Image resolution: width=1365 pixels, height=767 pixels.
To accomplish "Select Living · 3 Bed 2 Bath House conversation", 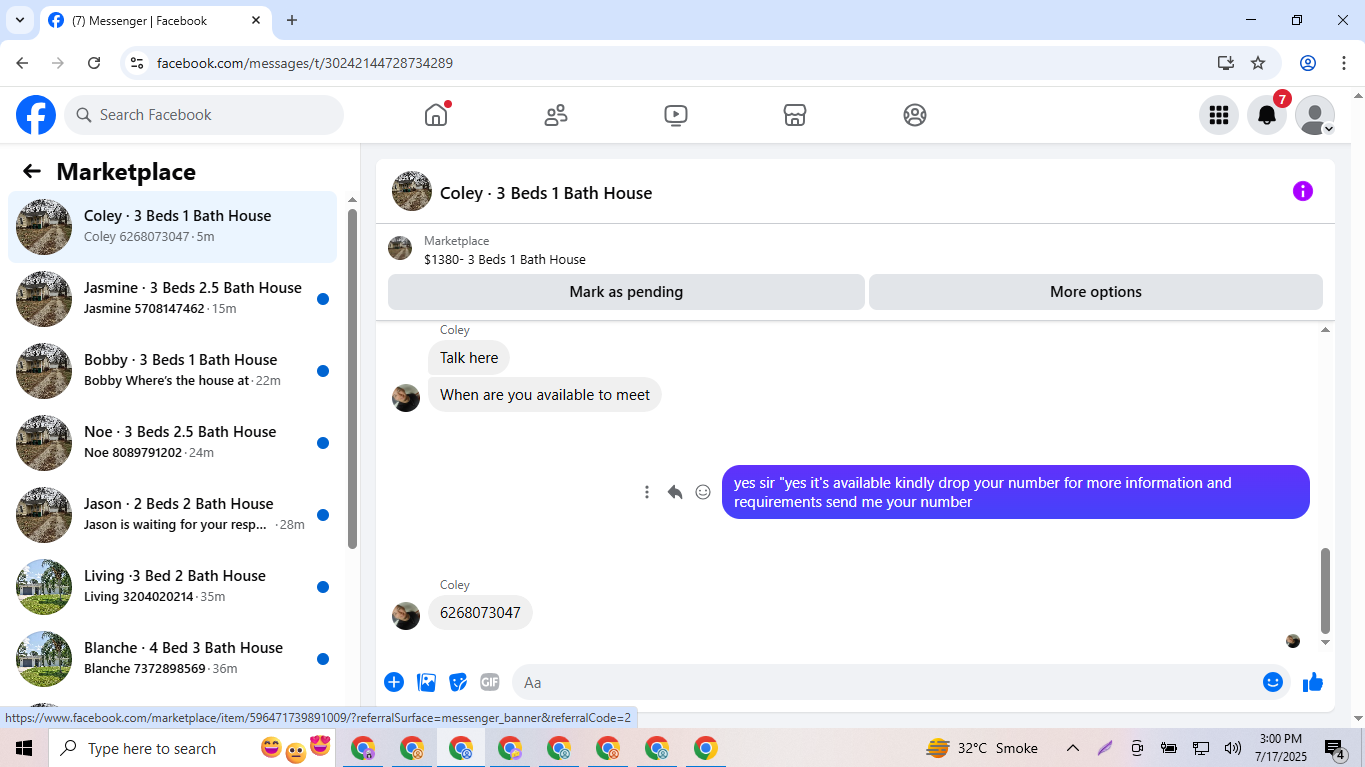I will pyautogui.click(x=172, y=587).
